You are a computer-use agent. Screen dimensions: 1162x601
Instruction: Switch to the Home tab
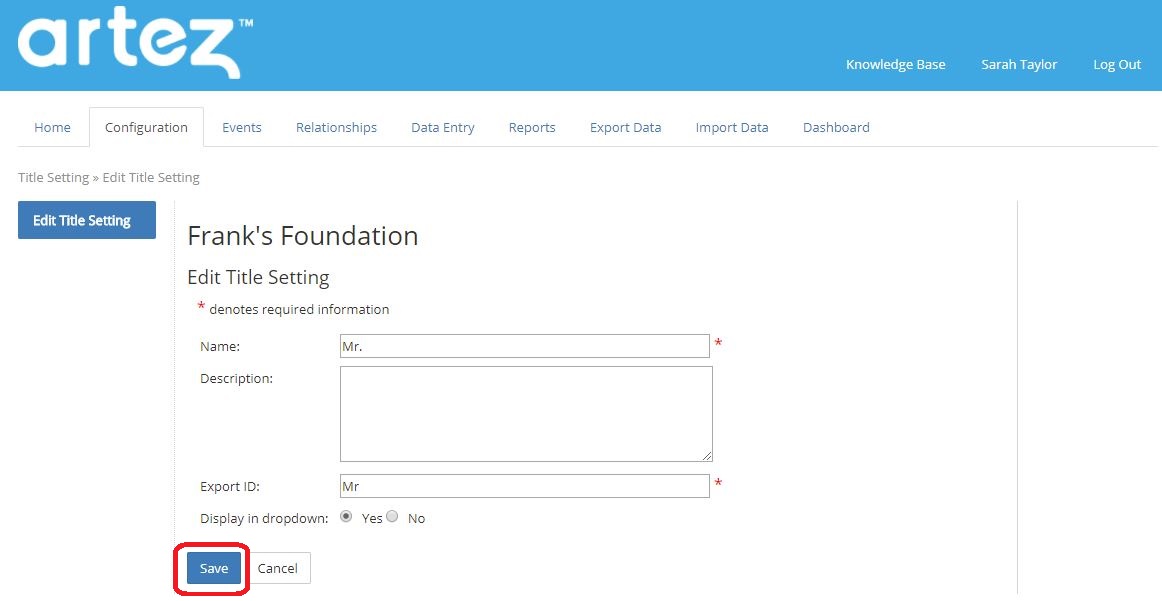(53, 127)
